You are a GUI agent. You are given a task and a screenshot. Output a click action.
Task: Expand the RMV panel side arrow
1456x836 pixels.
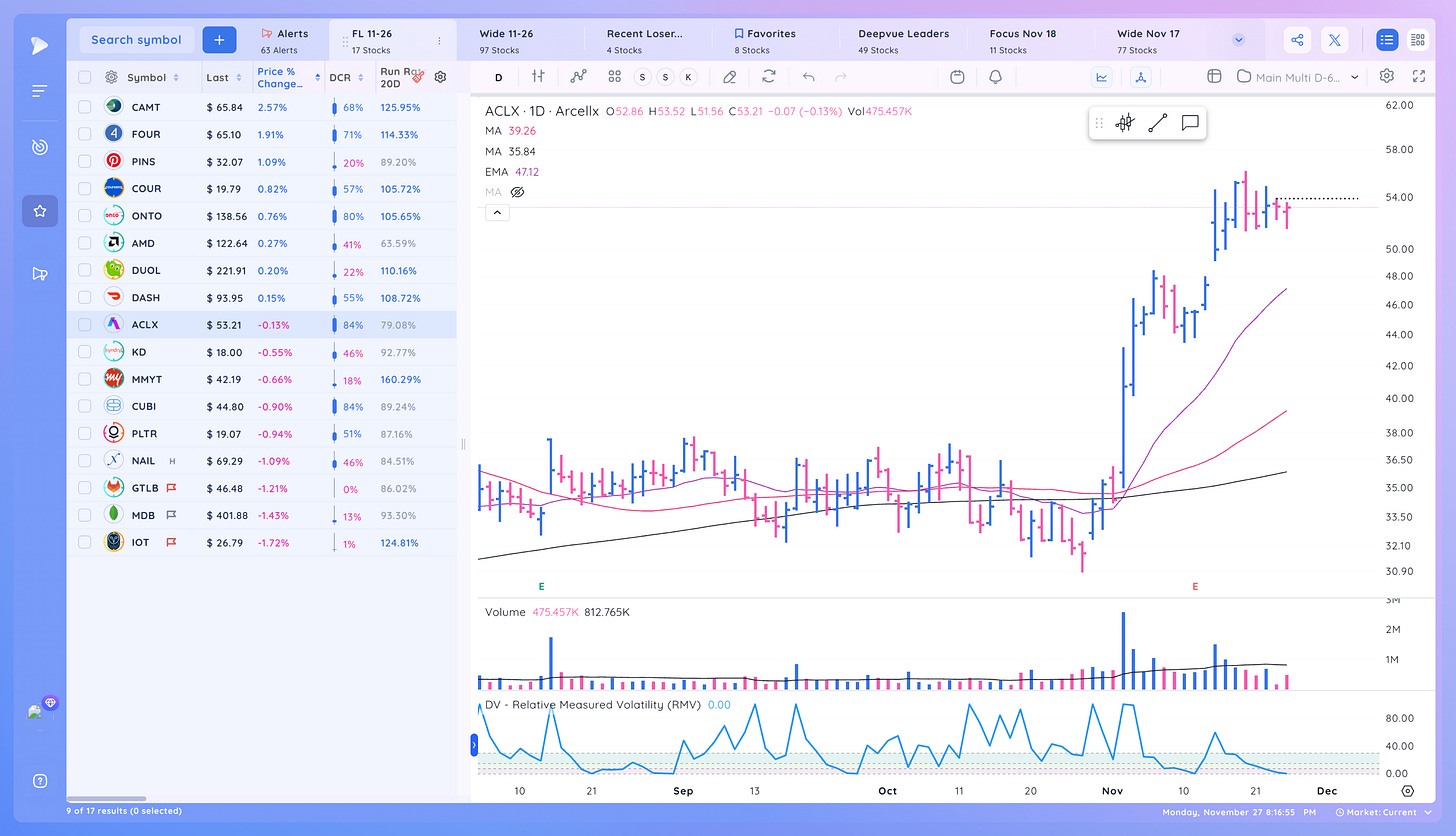(x=475, y=744)
